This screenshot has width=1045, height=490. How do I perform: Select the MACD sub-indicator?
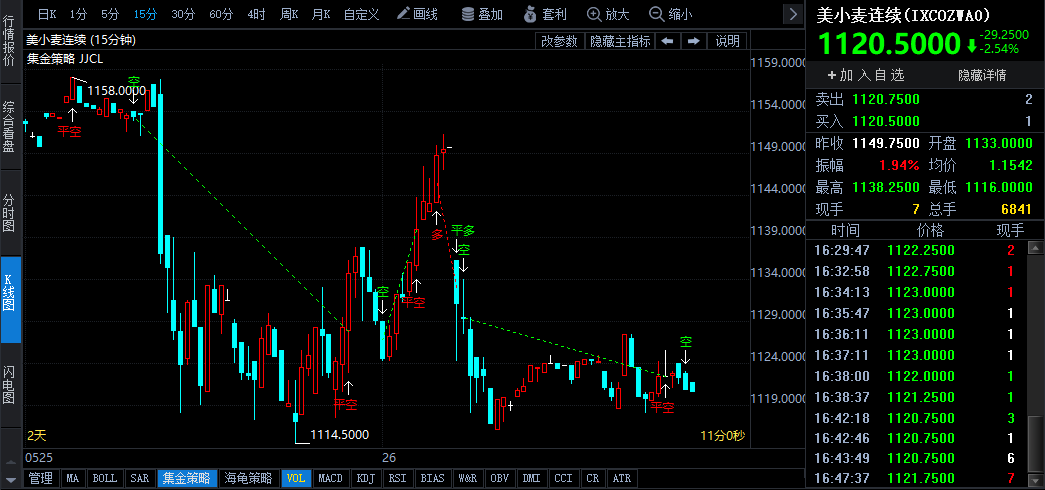click(x=331, y=478)
